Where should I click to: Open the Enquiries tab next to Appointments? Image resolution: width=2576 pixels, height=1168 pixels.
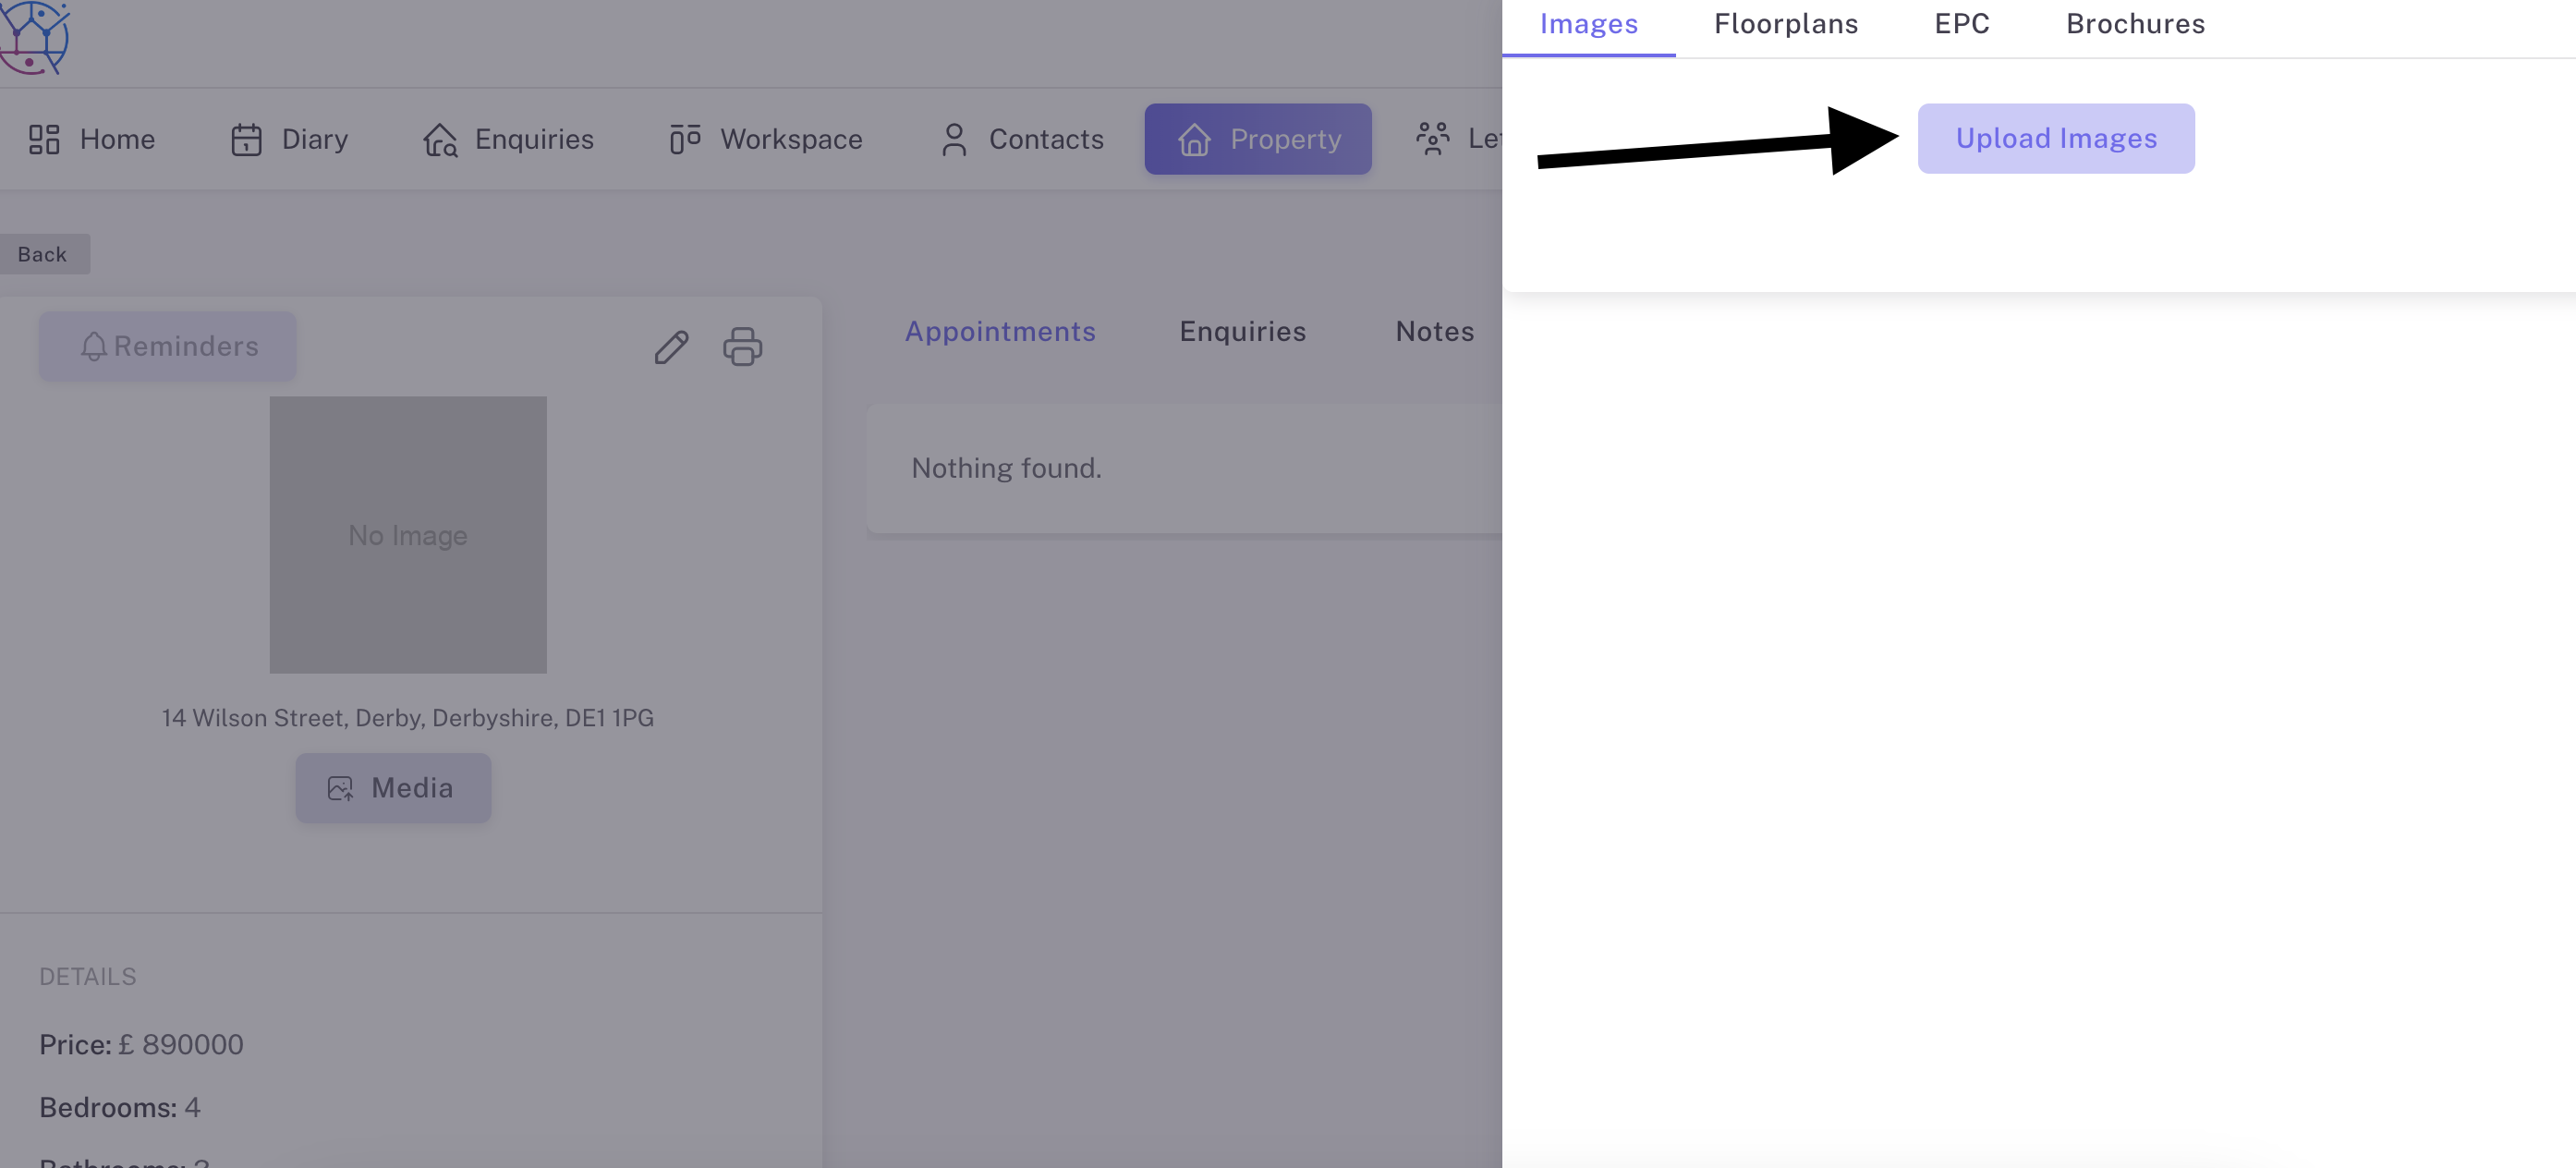click(1242, 331)
